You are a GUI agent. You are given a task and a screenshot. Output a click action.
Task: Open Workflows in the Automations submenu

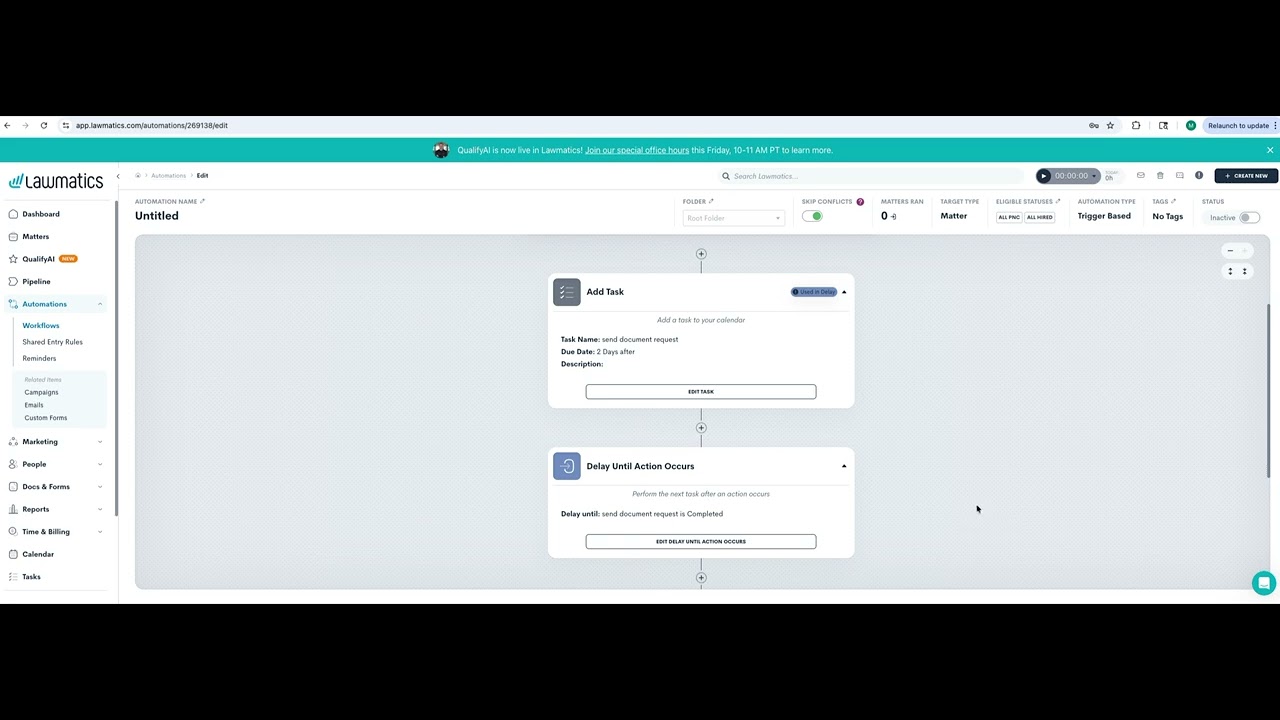pyautogui.click(x=41, y=326)
